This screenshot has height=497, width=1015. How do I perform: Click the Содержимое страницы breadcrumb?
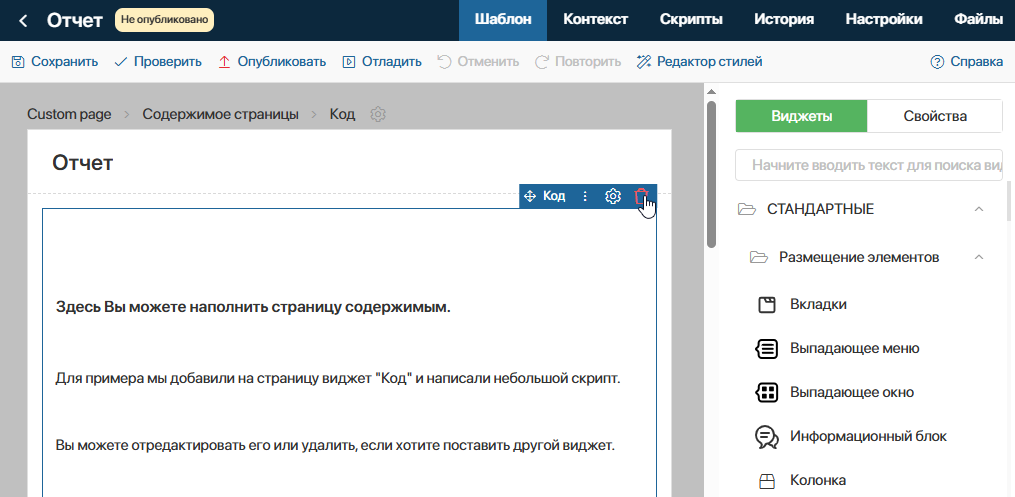point(221,115)
